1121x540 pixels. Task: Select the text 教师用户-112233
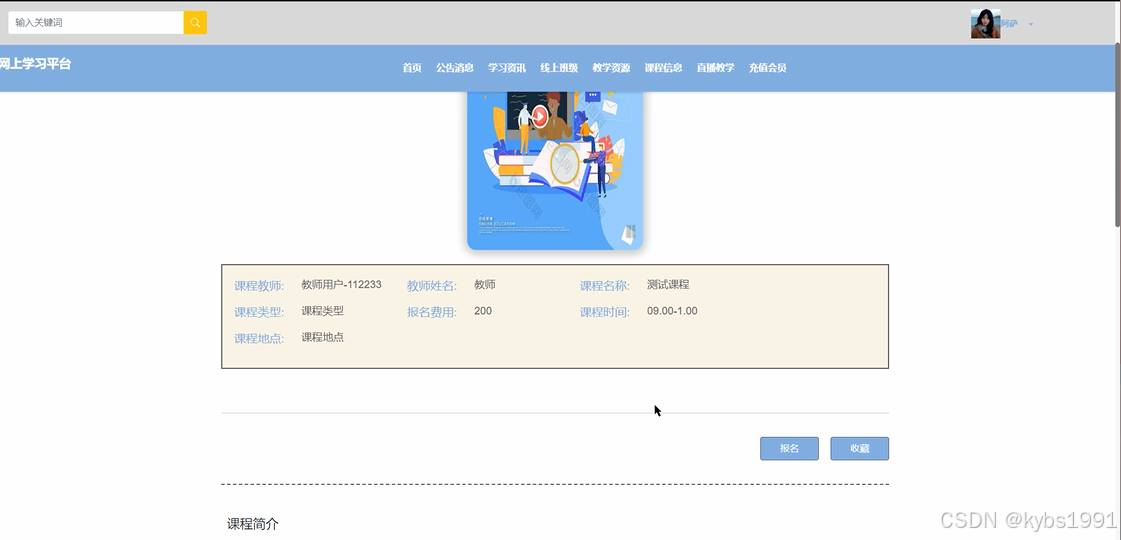[x=341, y=285]
